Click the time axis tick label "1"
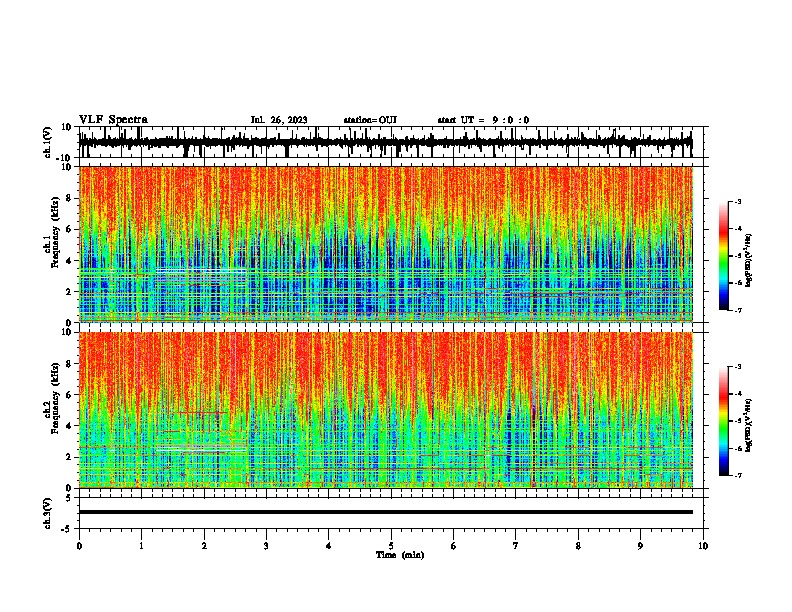Viewport: 792px width, 612px height. click(141, 546)
